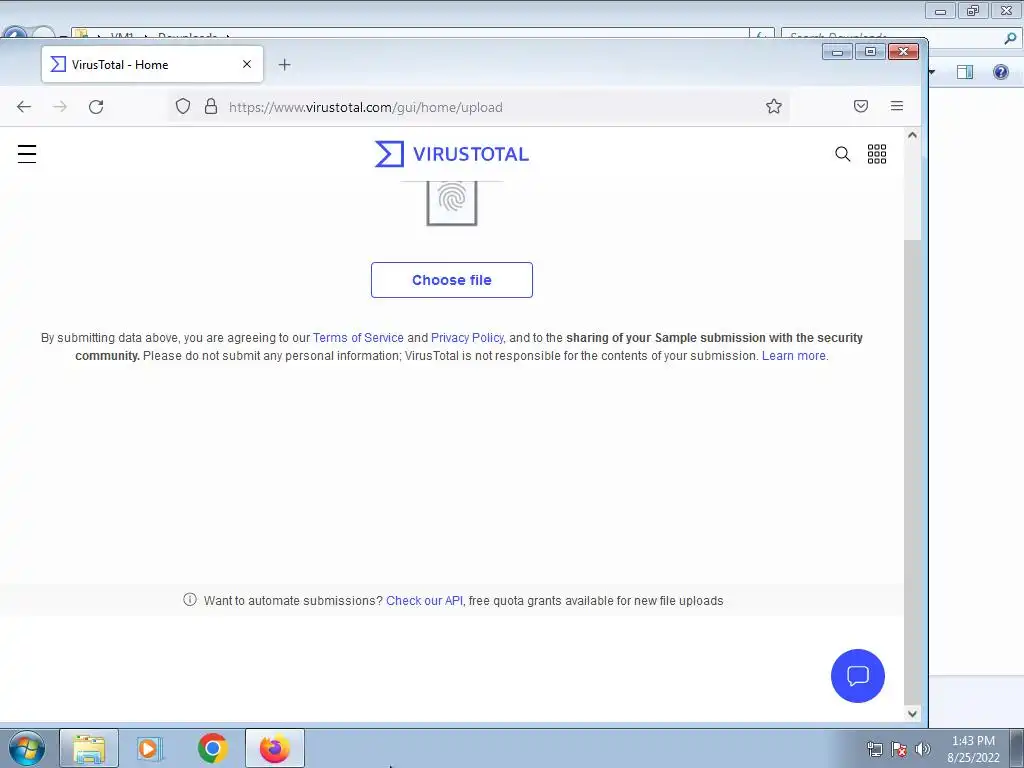Open Windows Start menu
This screenshot has height=768, width=1024.
coord(27,748)
